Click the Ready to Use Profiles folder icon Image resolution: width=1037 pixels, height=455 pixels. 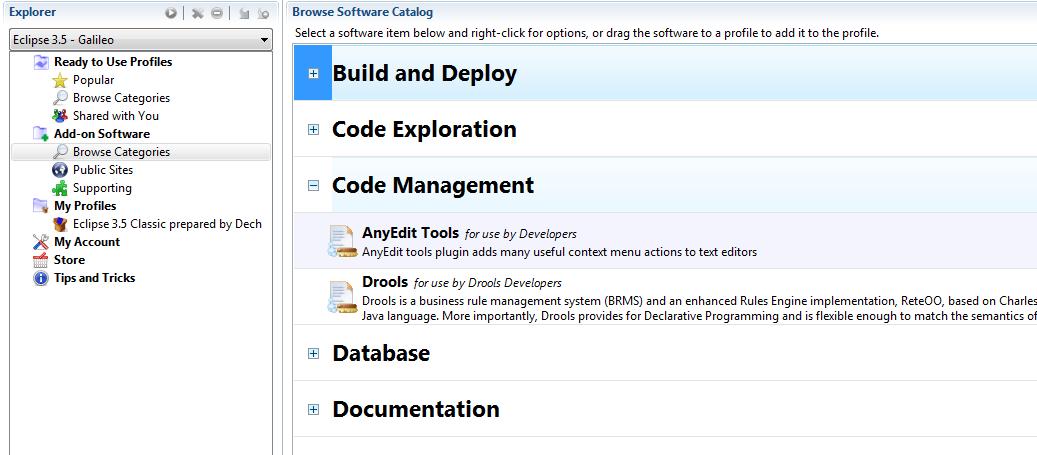41,62
